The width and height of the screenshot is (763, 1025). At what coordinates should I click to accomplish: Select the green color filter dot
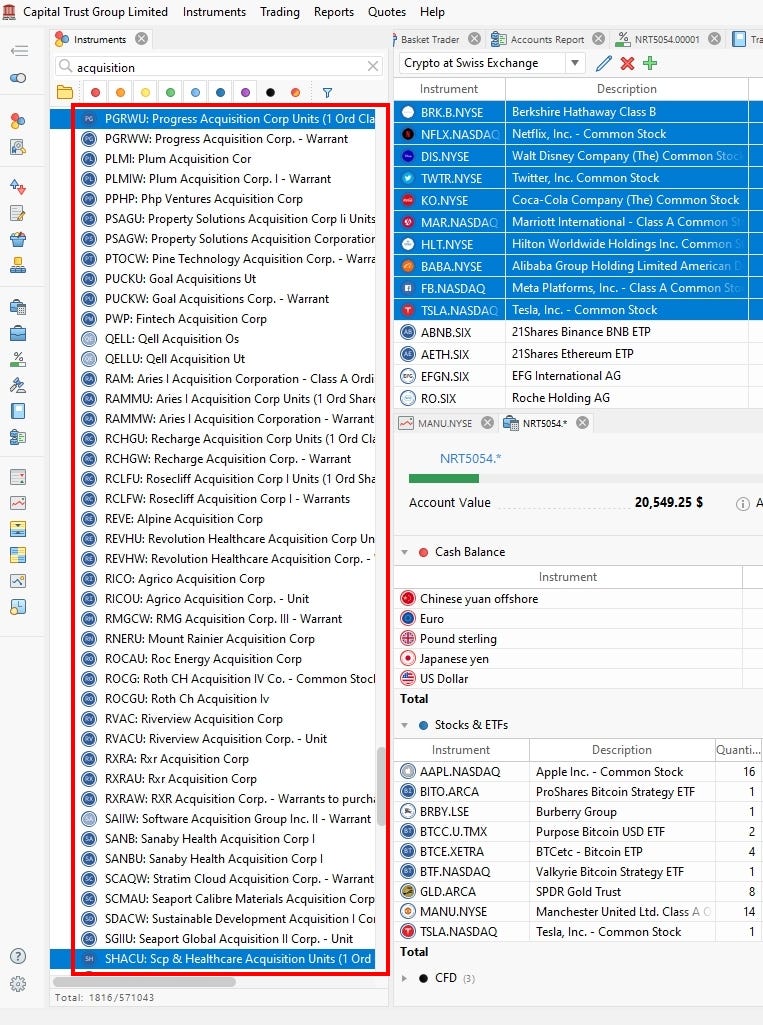tap(170, 93)
